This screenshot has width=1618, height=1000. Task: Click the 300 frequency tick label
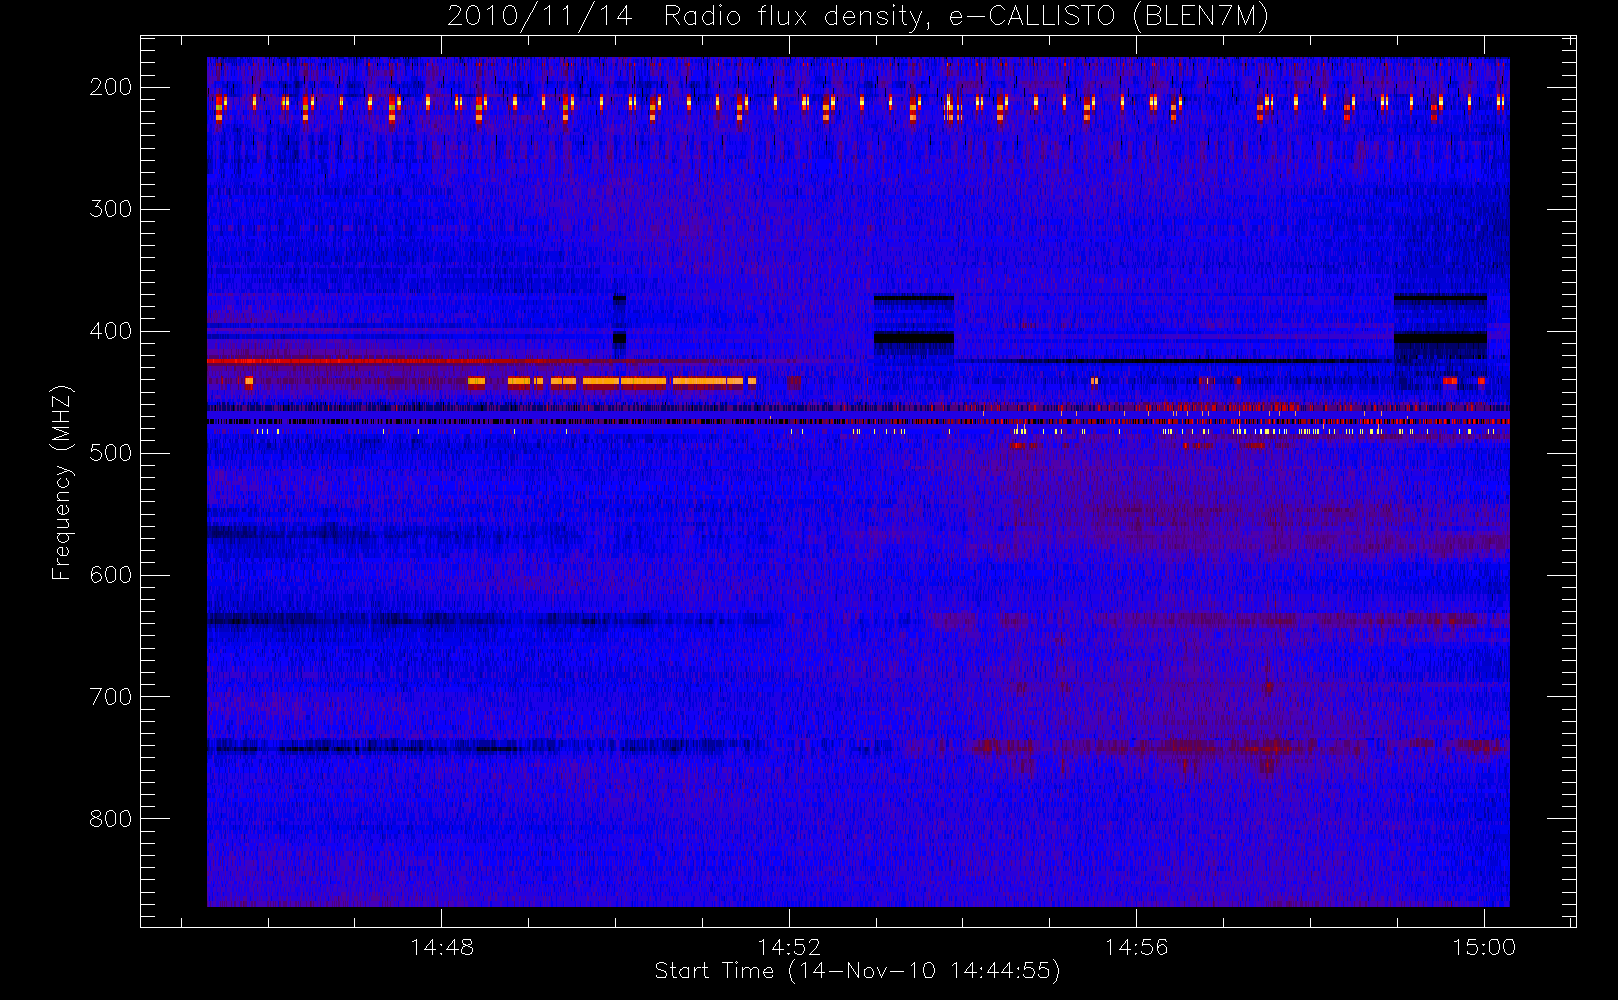pyautogui.click(x=111, y=209)
